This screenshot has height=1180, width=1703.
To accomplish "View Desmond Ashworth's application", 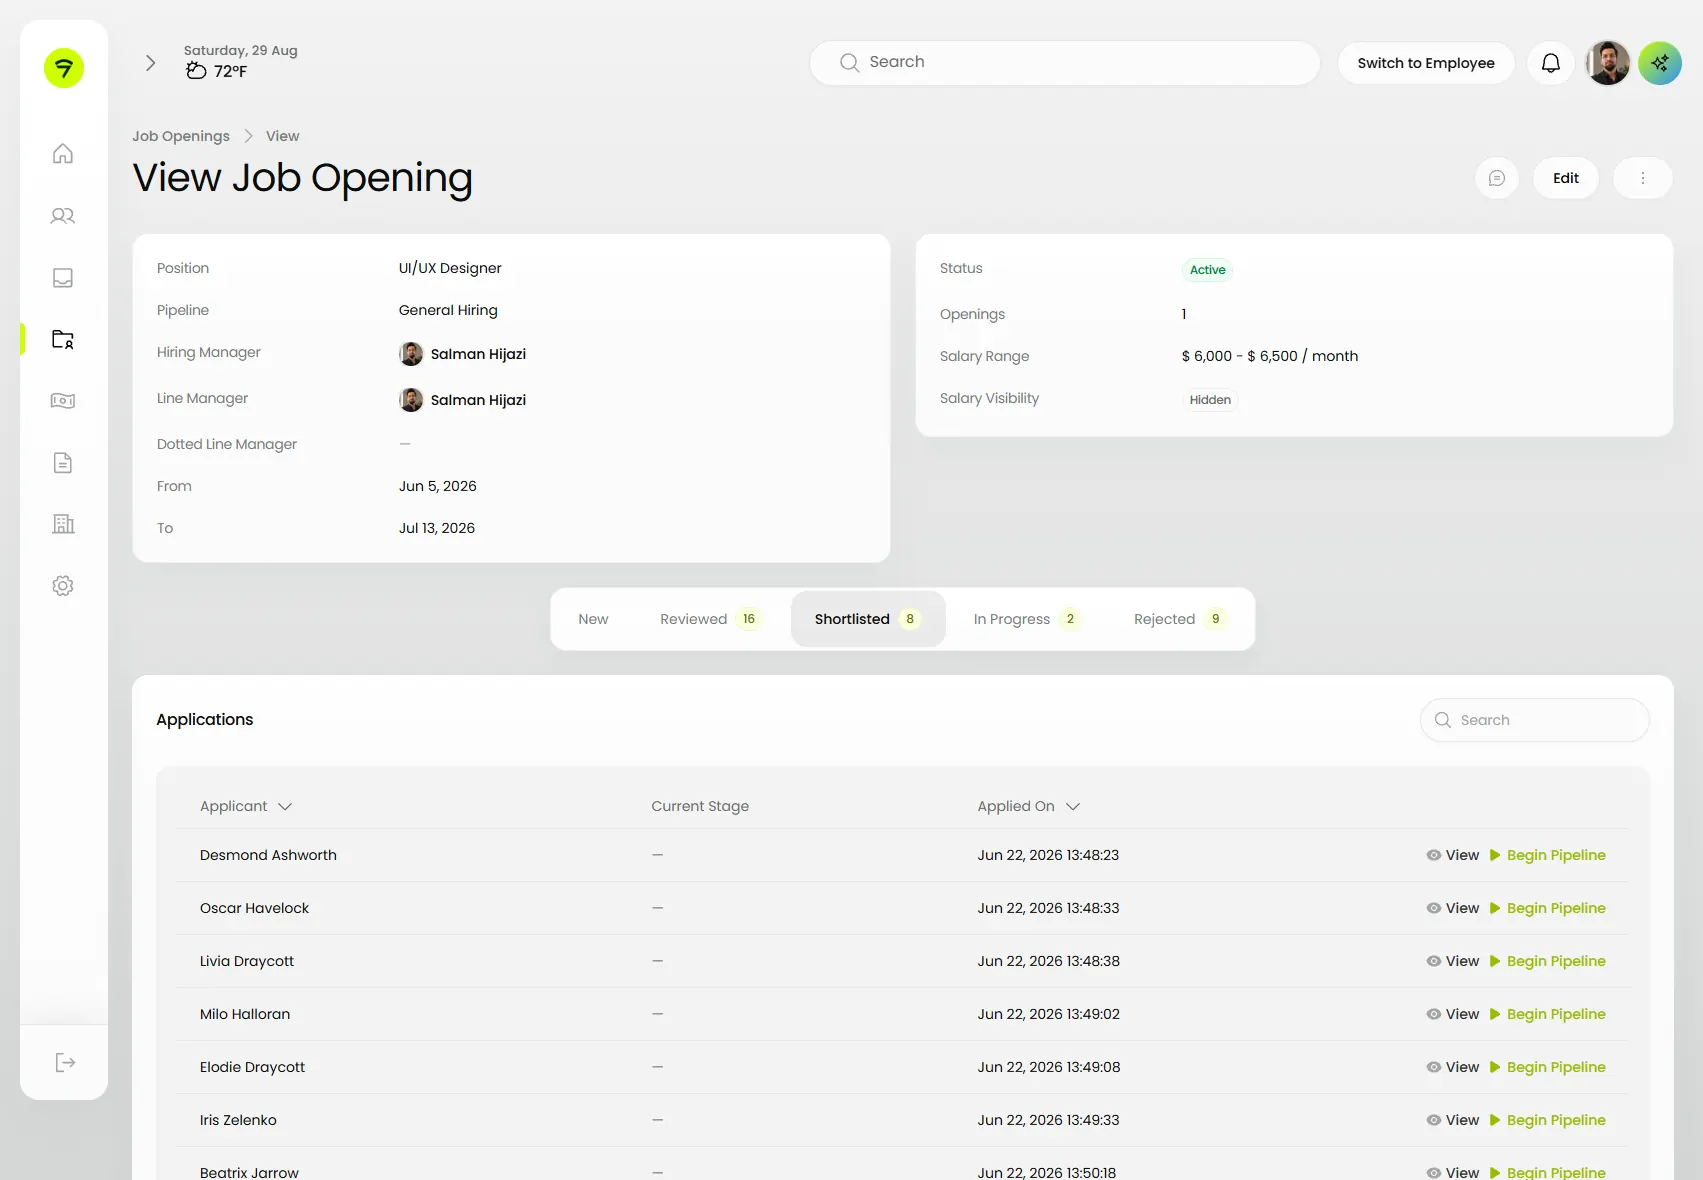I will pos(1452,855).
